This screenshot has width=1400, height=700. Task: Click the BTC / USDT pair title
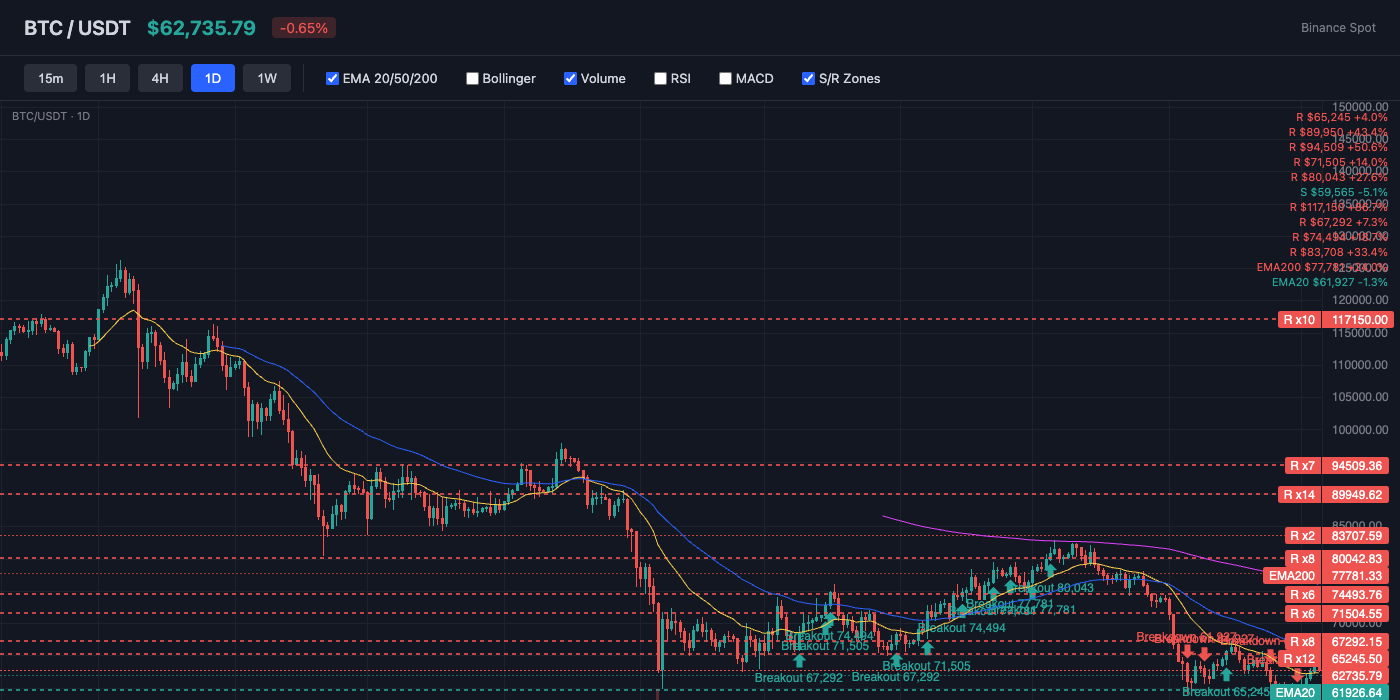pyautogui.click(x=77, y=28)
